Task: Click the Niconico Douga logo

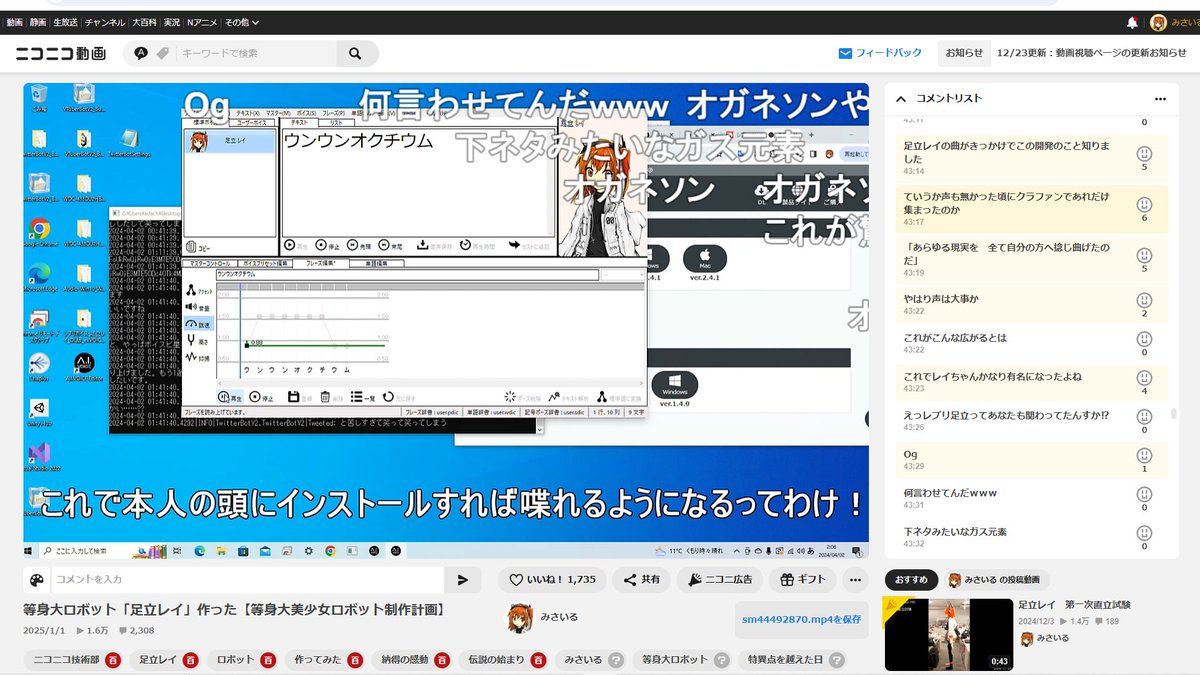Action: pyautogui.click(x=61, y=53)
